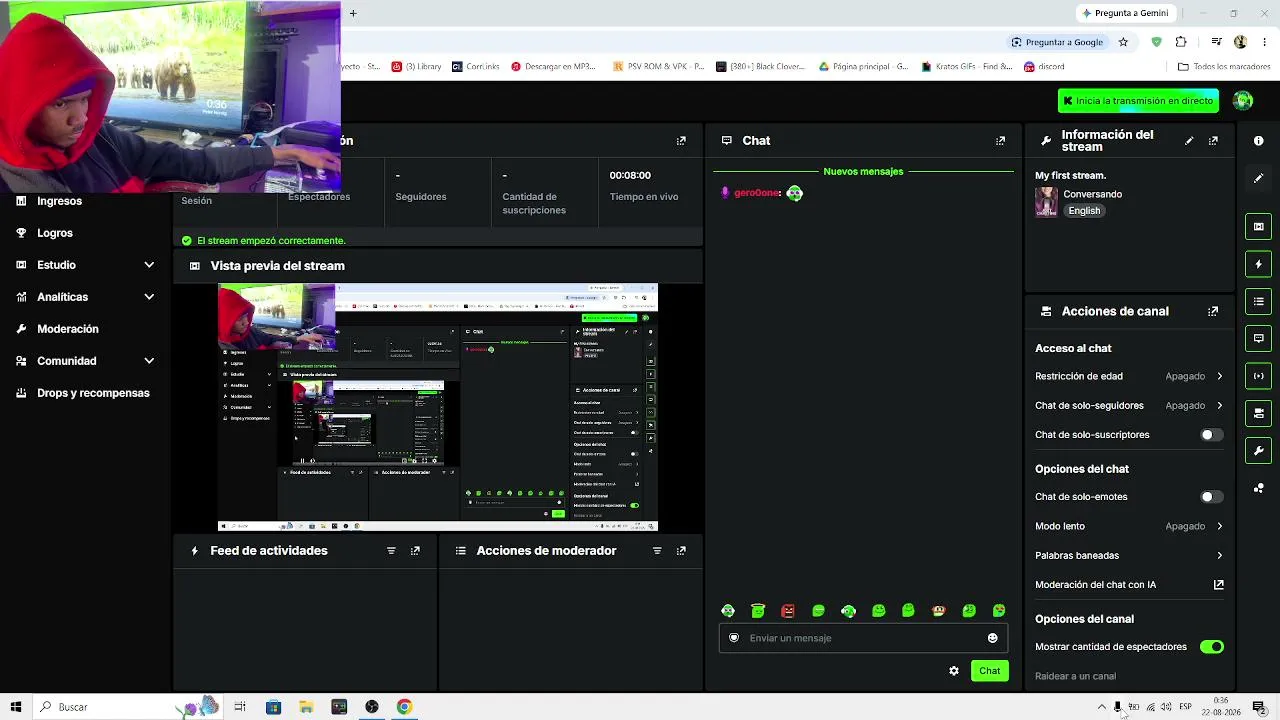The image size is (1280, 720).
Task: Click Raidear a un canal link
Action: tap(1075, 677)
